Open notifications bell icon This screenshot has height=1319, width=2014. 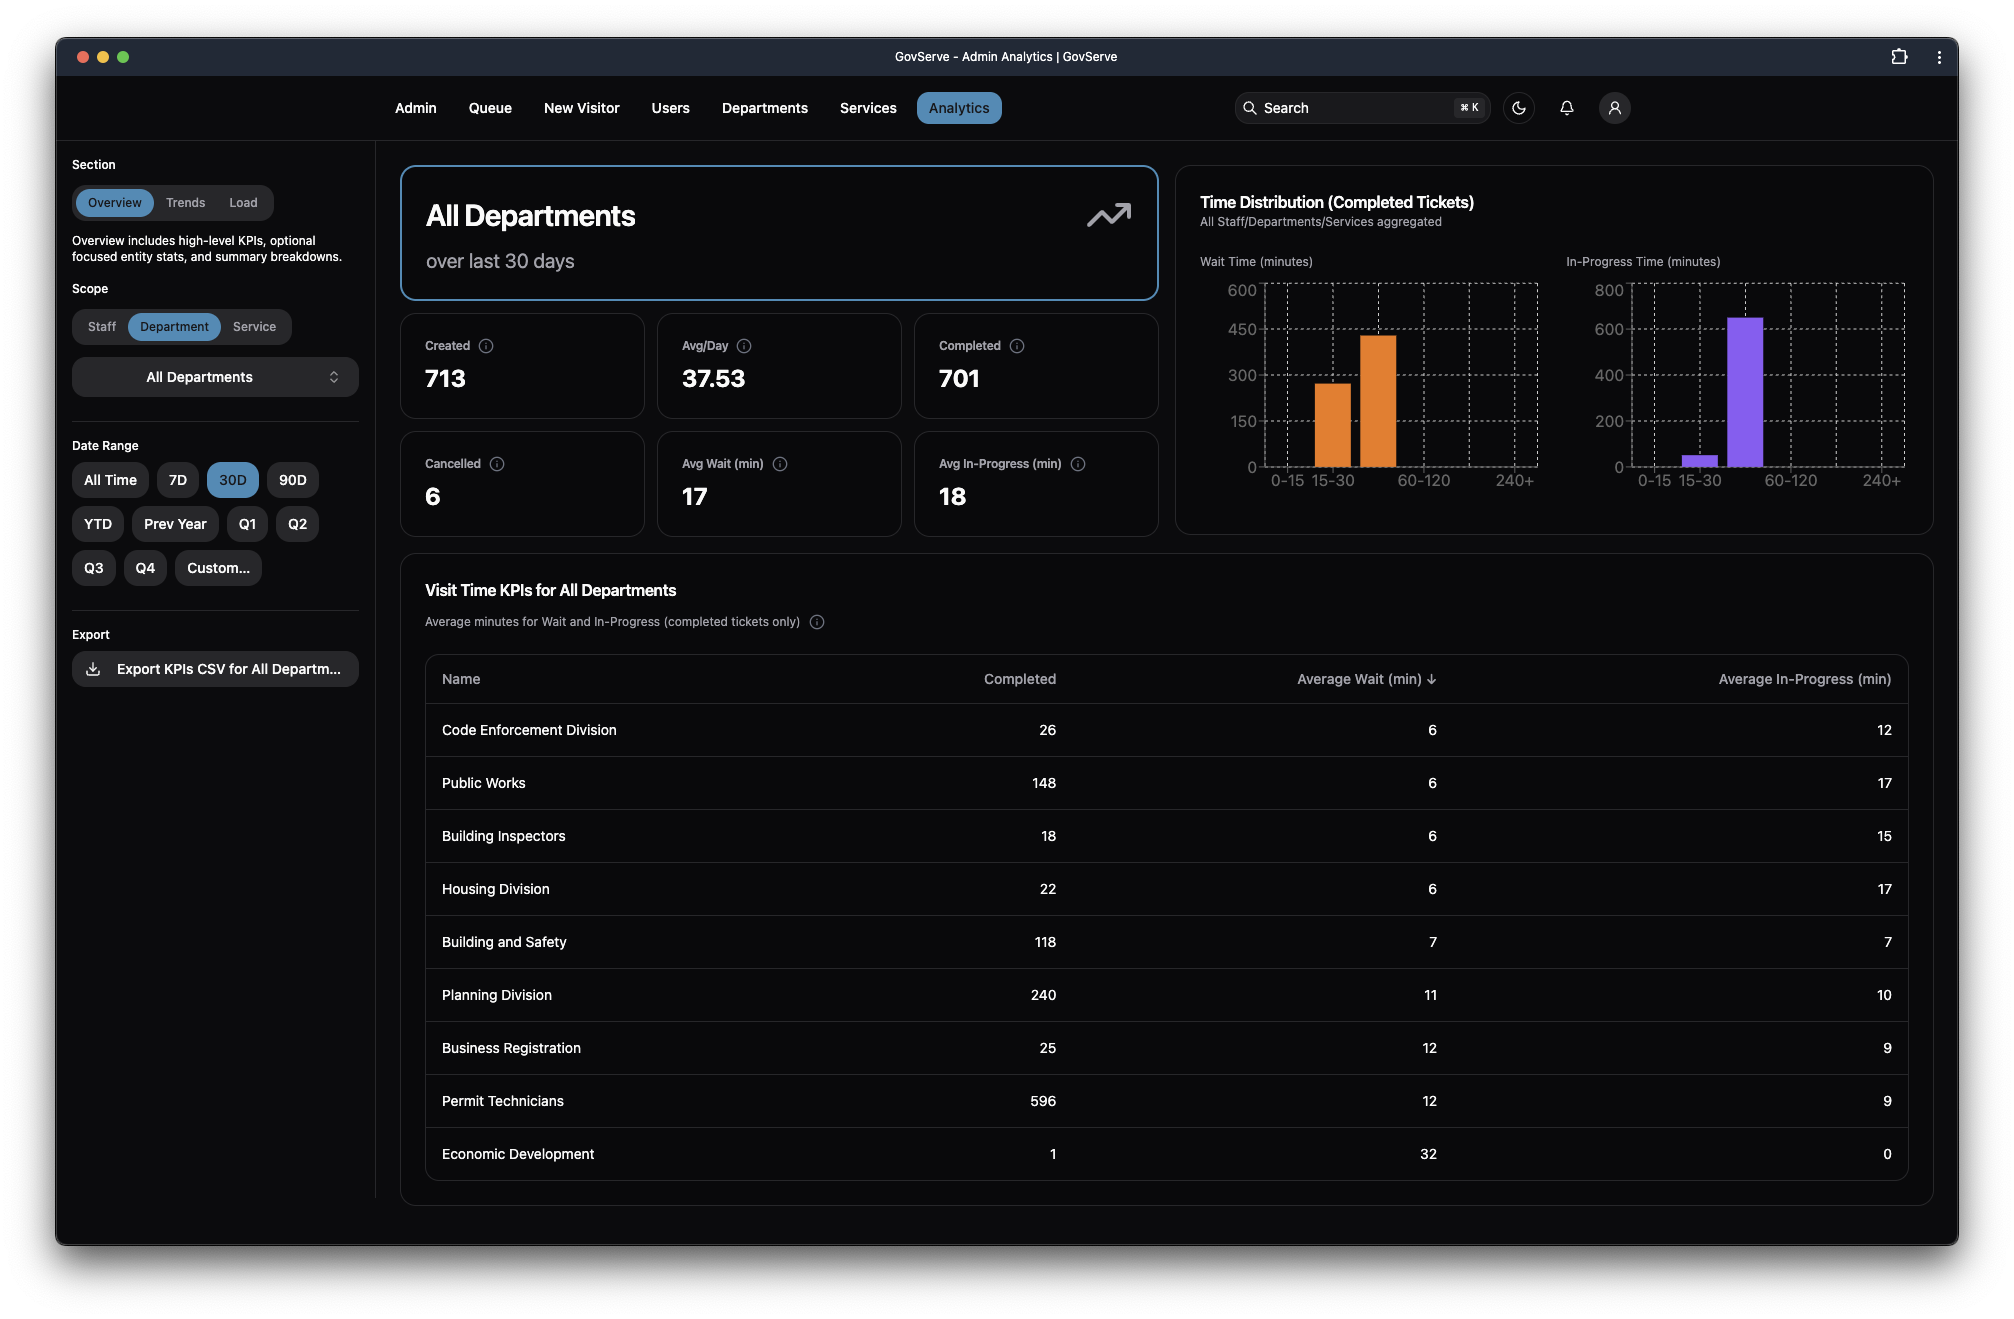(x=1566, y=108)
